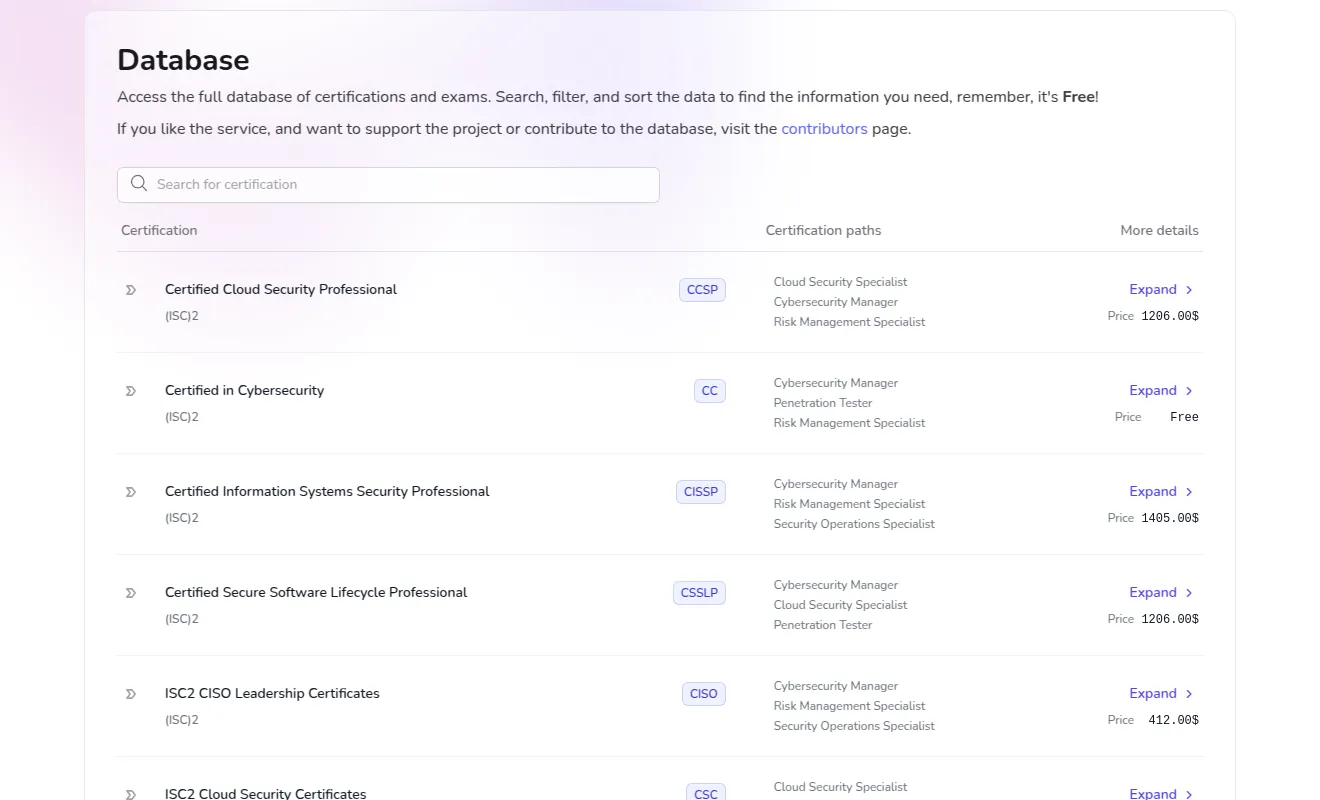Click the arrow icon beside ISC2 CISO Leadership Certificates
This screenshot has height=800, width=1320.
click(130, 693)
